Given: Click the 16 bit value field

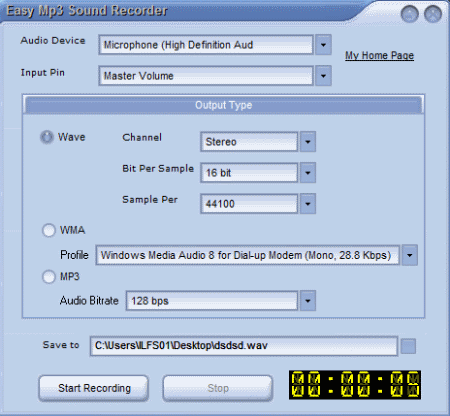Looking at the screenshot, I should 249,173.
